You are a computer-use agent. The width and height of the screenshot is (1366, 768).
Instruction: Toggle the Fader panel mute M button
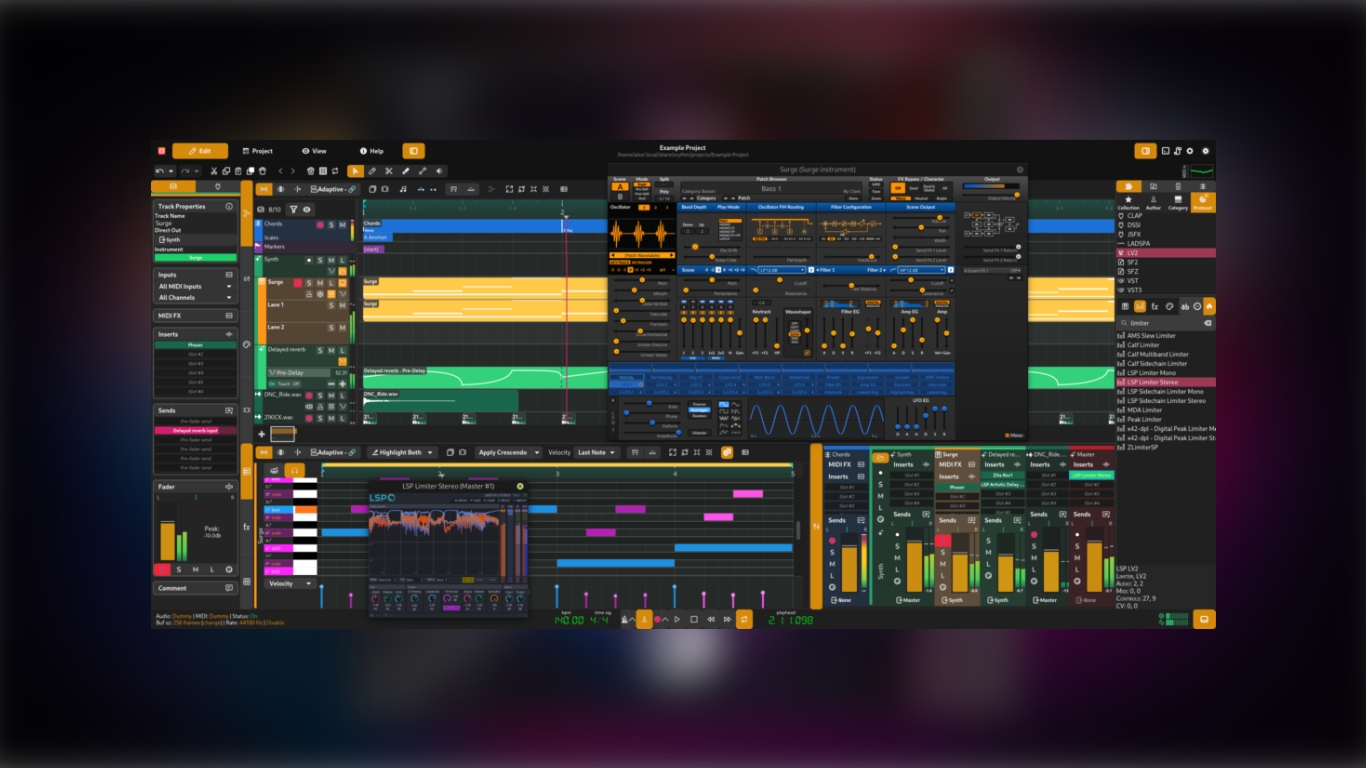pyautogui.click(x=195, y=569)
